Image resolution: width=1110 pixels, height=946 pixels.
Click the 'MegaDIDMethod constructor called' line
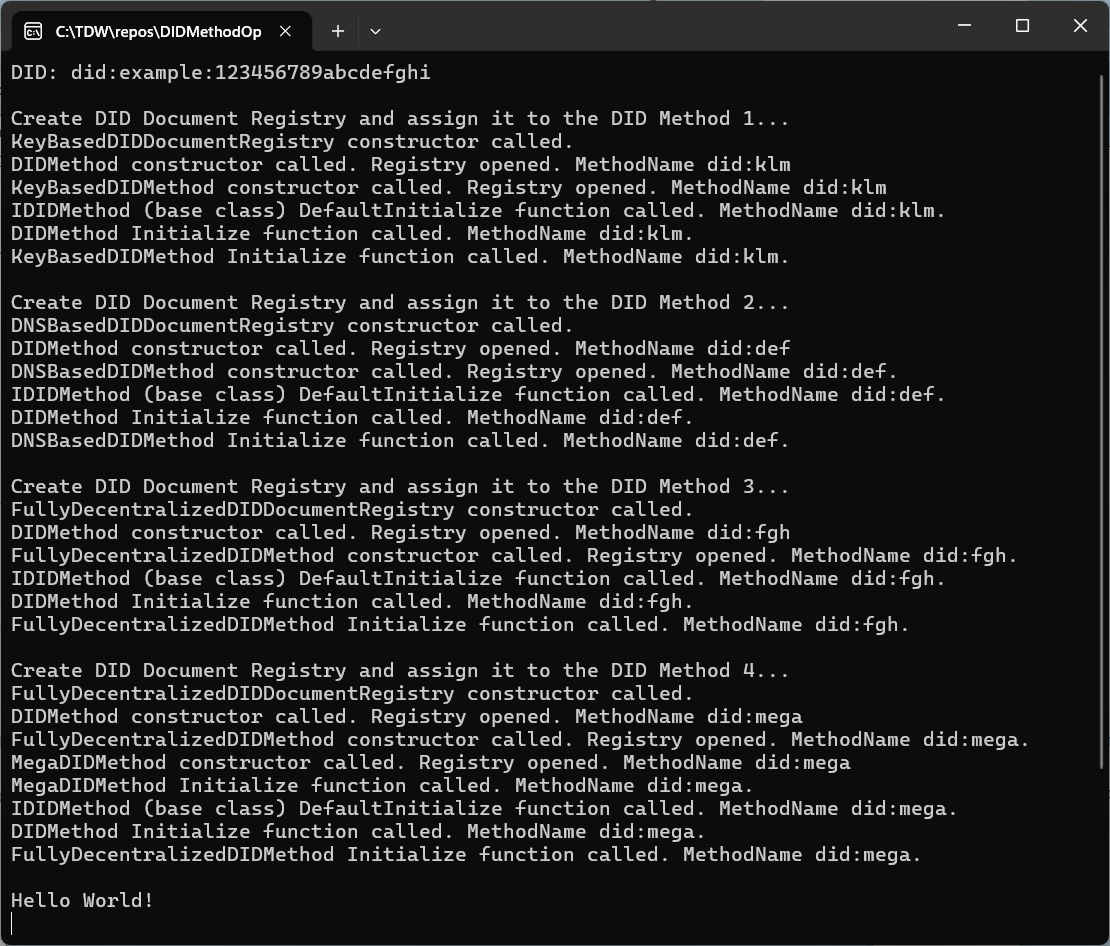coord(430,762)
